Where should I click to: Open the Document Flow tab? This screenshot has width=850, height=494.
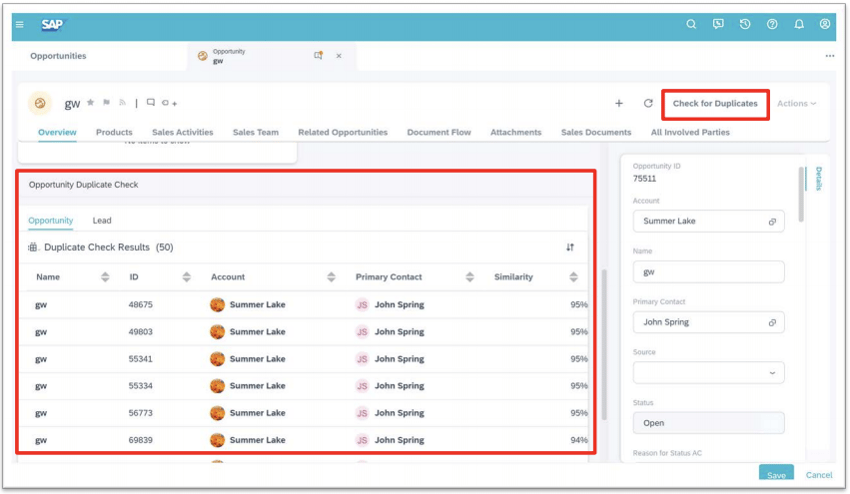click(439, 132)
